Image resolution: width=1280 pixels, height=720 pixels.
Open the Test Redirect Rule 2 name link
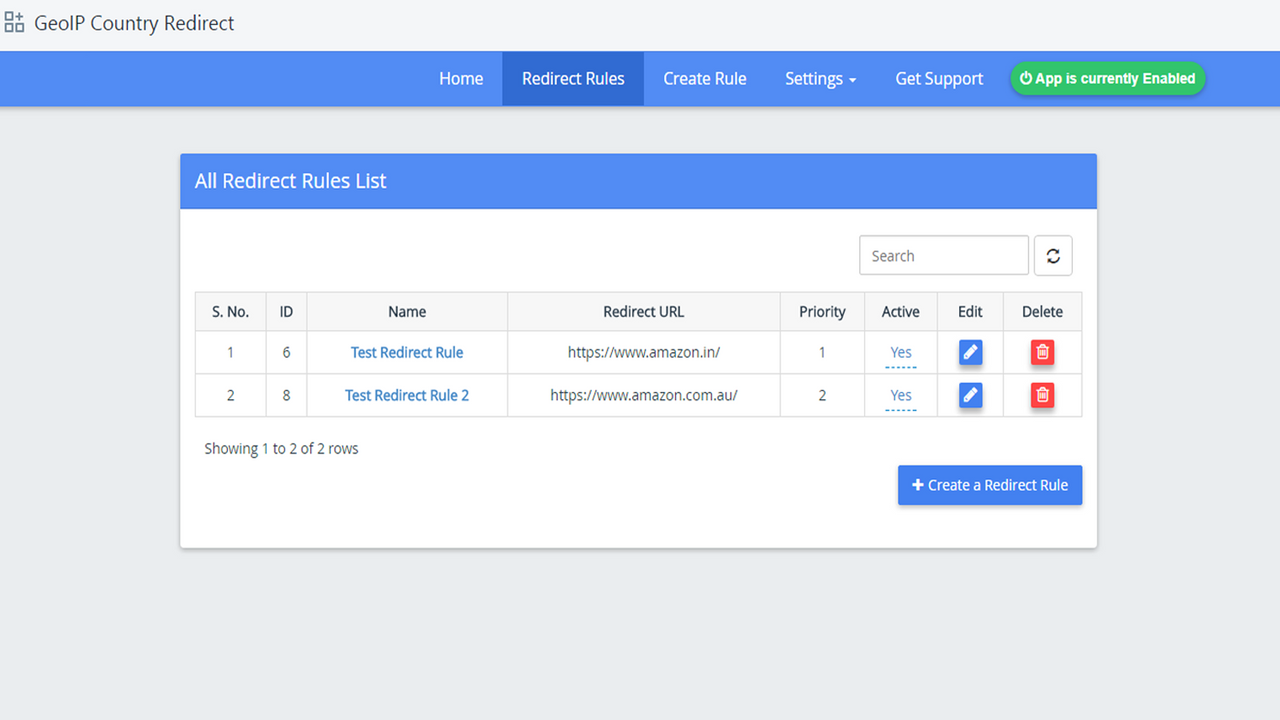[x=407, y=395]
